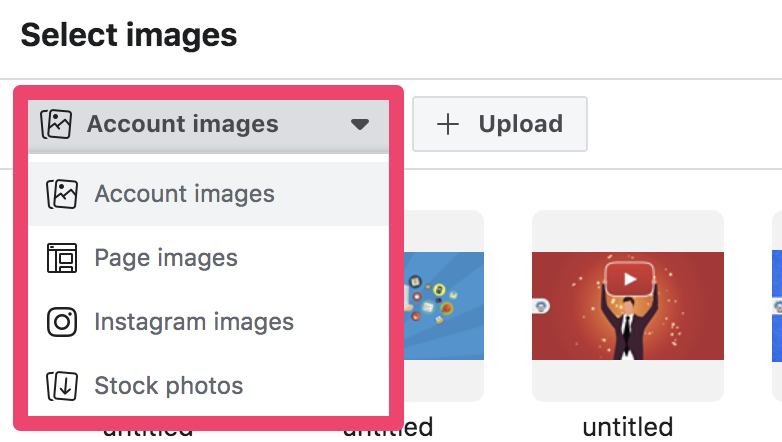Click the Instagram camera logo icon
Image resolution: width=782 pixels, height=442 pixels.
coord(62,322)
